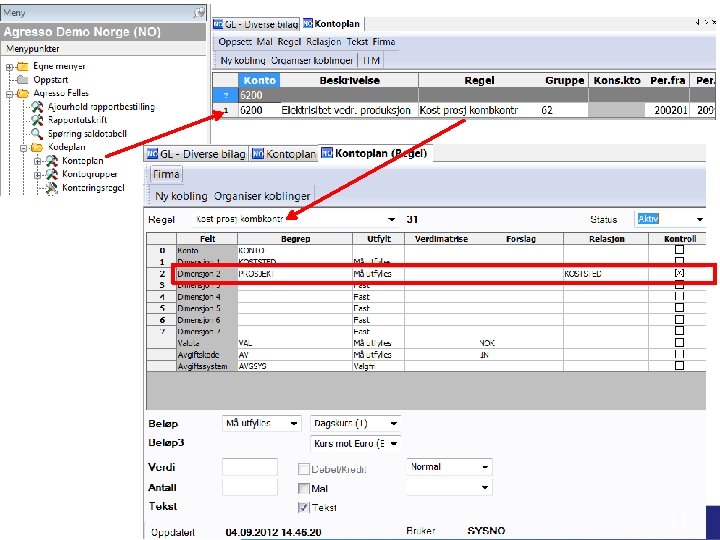Collapse the Kodeplan tree node

23,148
